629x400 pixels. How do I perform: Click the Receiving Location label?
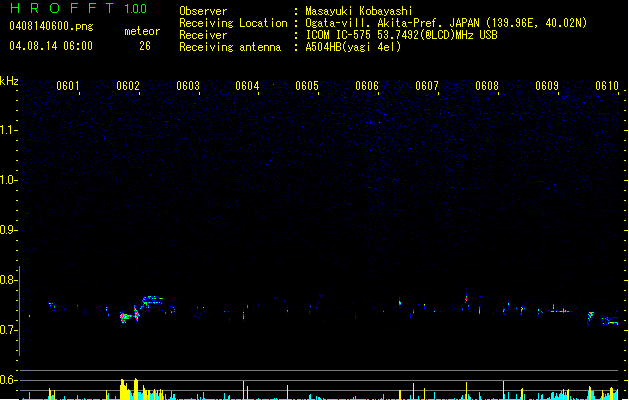[233, 23]
